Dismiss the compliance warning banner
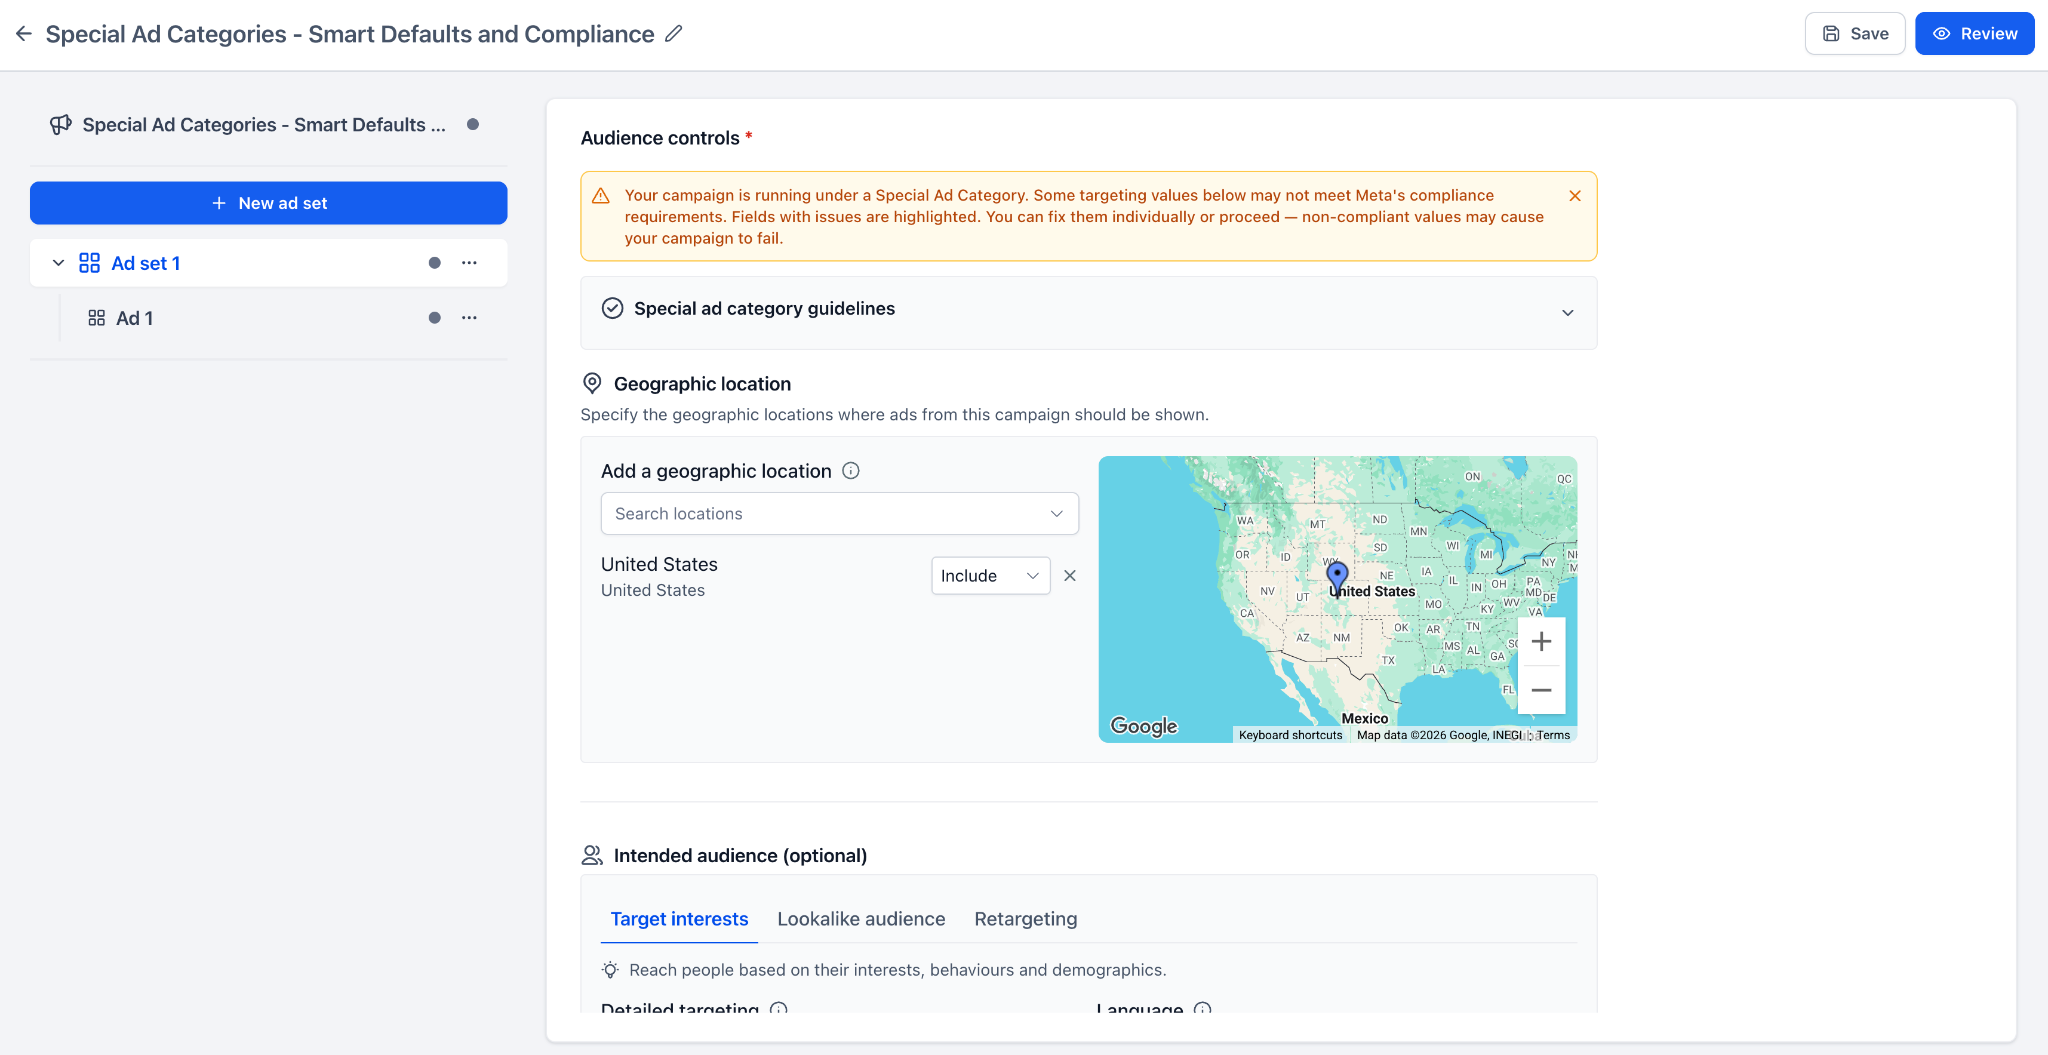 point(1575,196)
